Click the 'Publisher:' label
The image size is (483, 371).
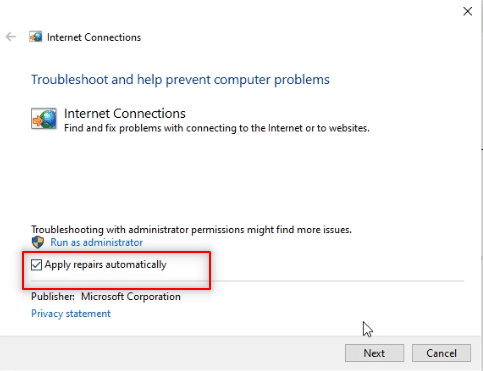coord(53,296)
